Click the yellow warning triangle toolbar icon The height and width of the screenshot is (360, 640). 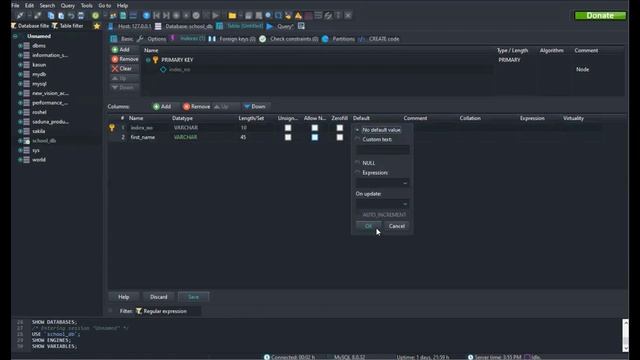[x=298, y=16]
